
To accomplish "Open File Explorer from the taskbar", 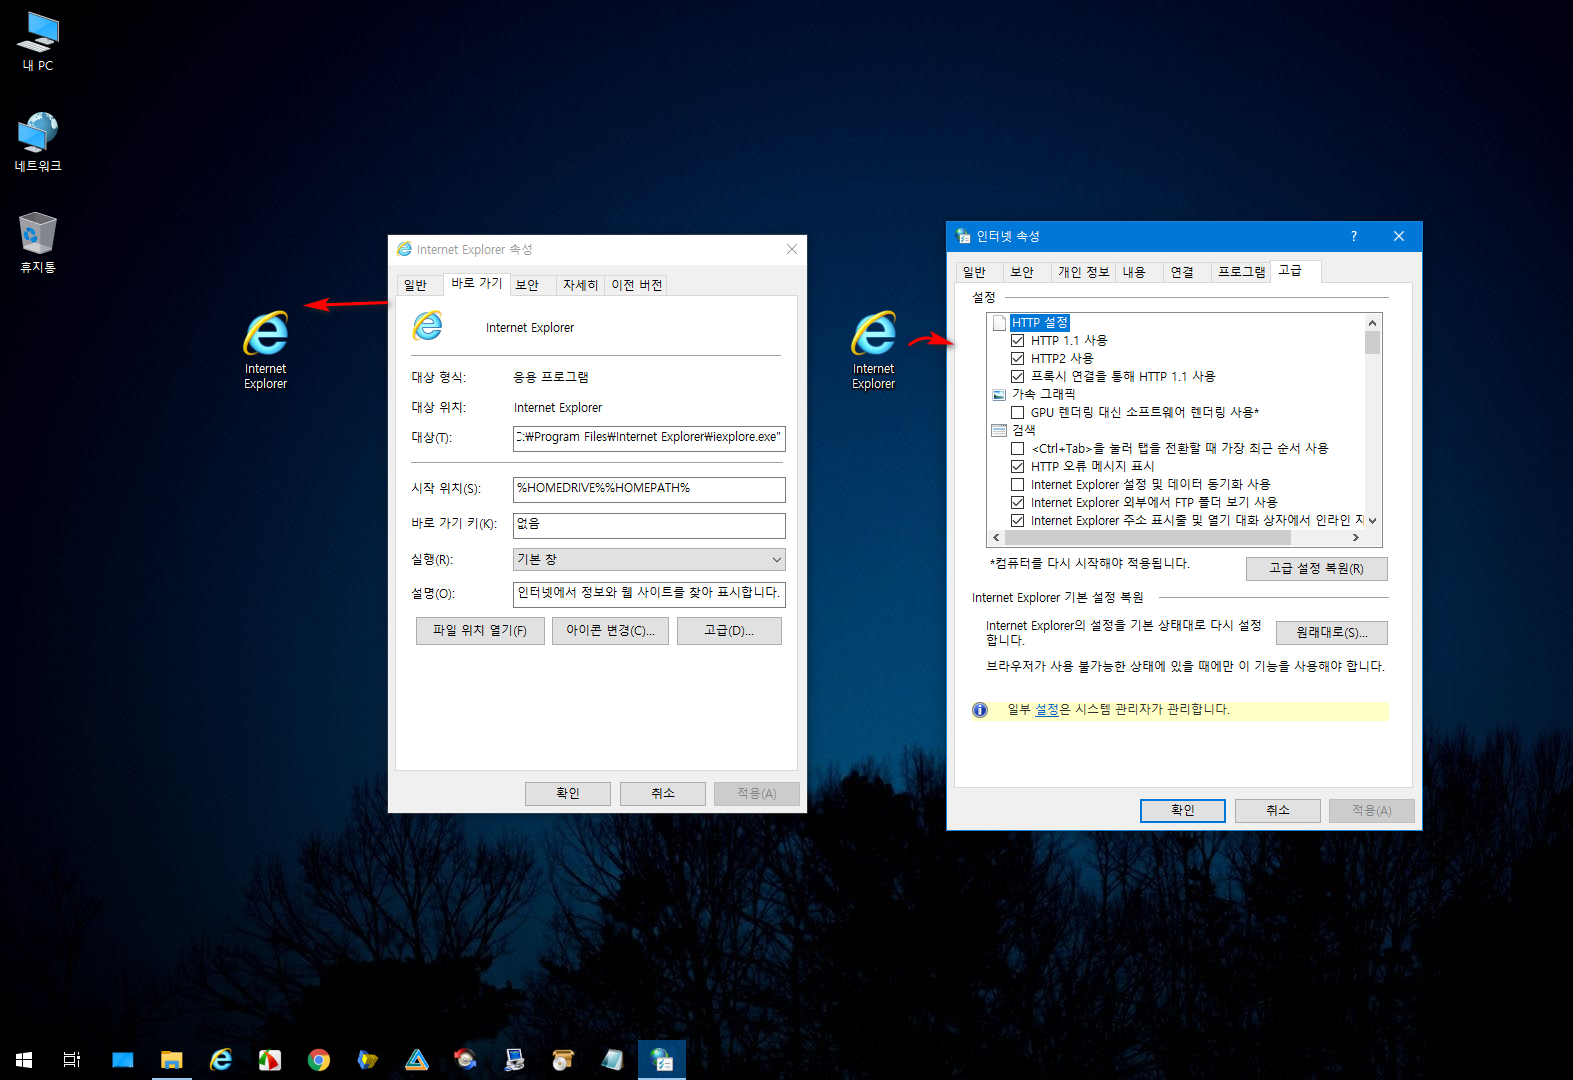I will (x=172, y=1059).
